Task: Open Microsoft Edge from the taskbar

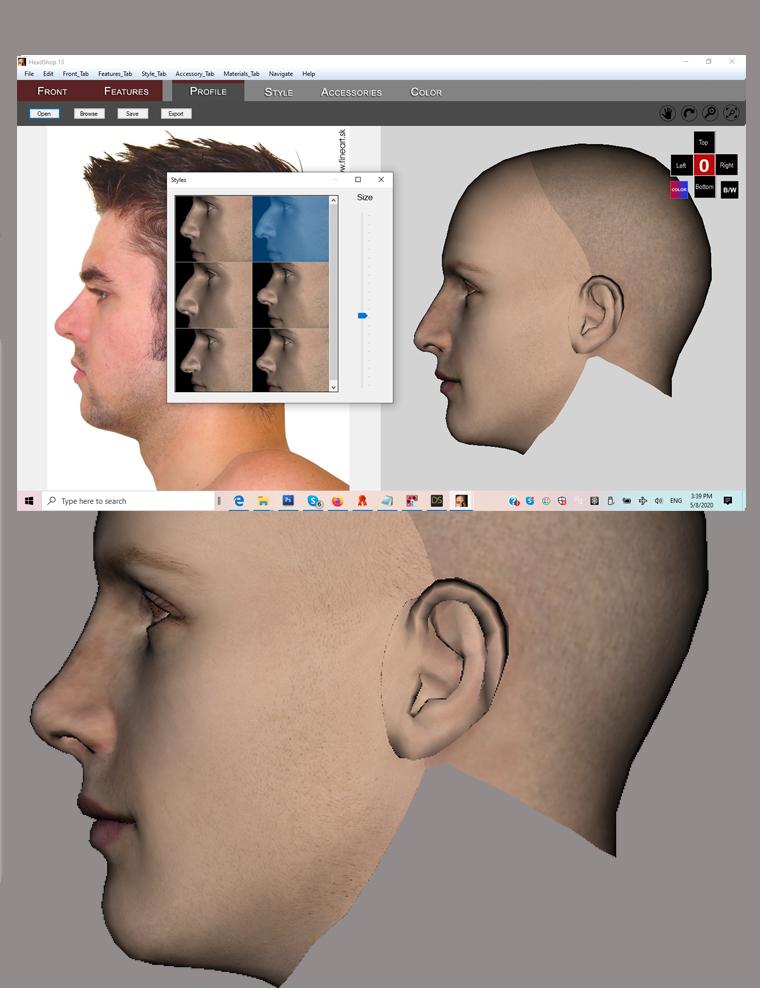Action: coord(238,501)
